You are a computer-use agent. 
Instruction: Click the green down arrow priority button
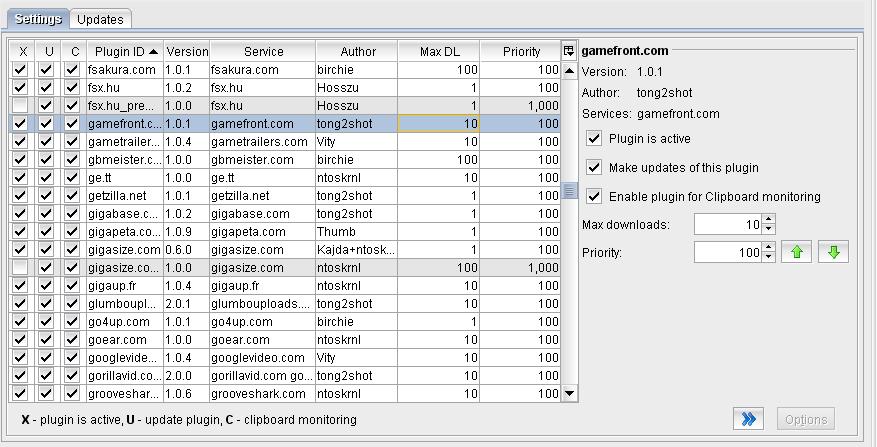(833, 253)
